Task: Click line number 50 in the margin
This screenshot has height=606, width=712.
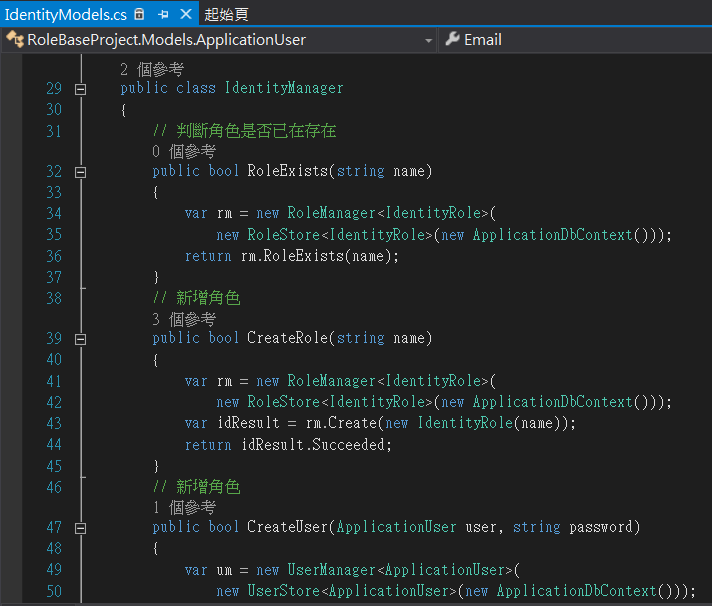Action: point(54,591)
